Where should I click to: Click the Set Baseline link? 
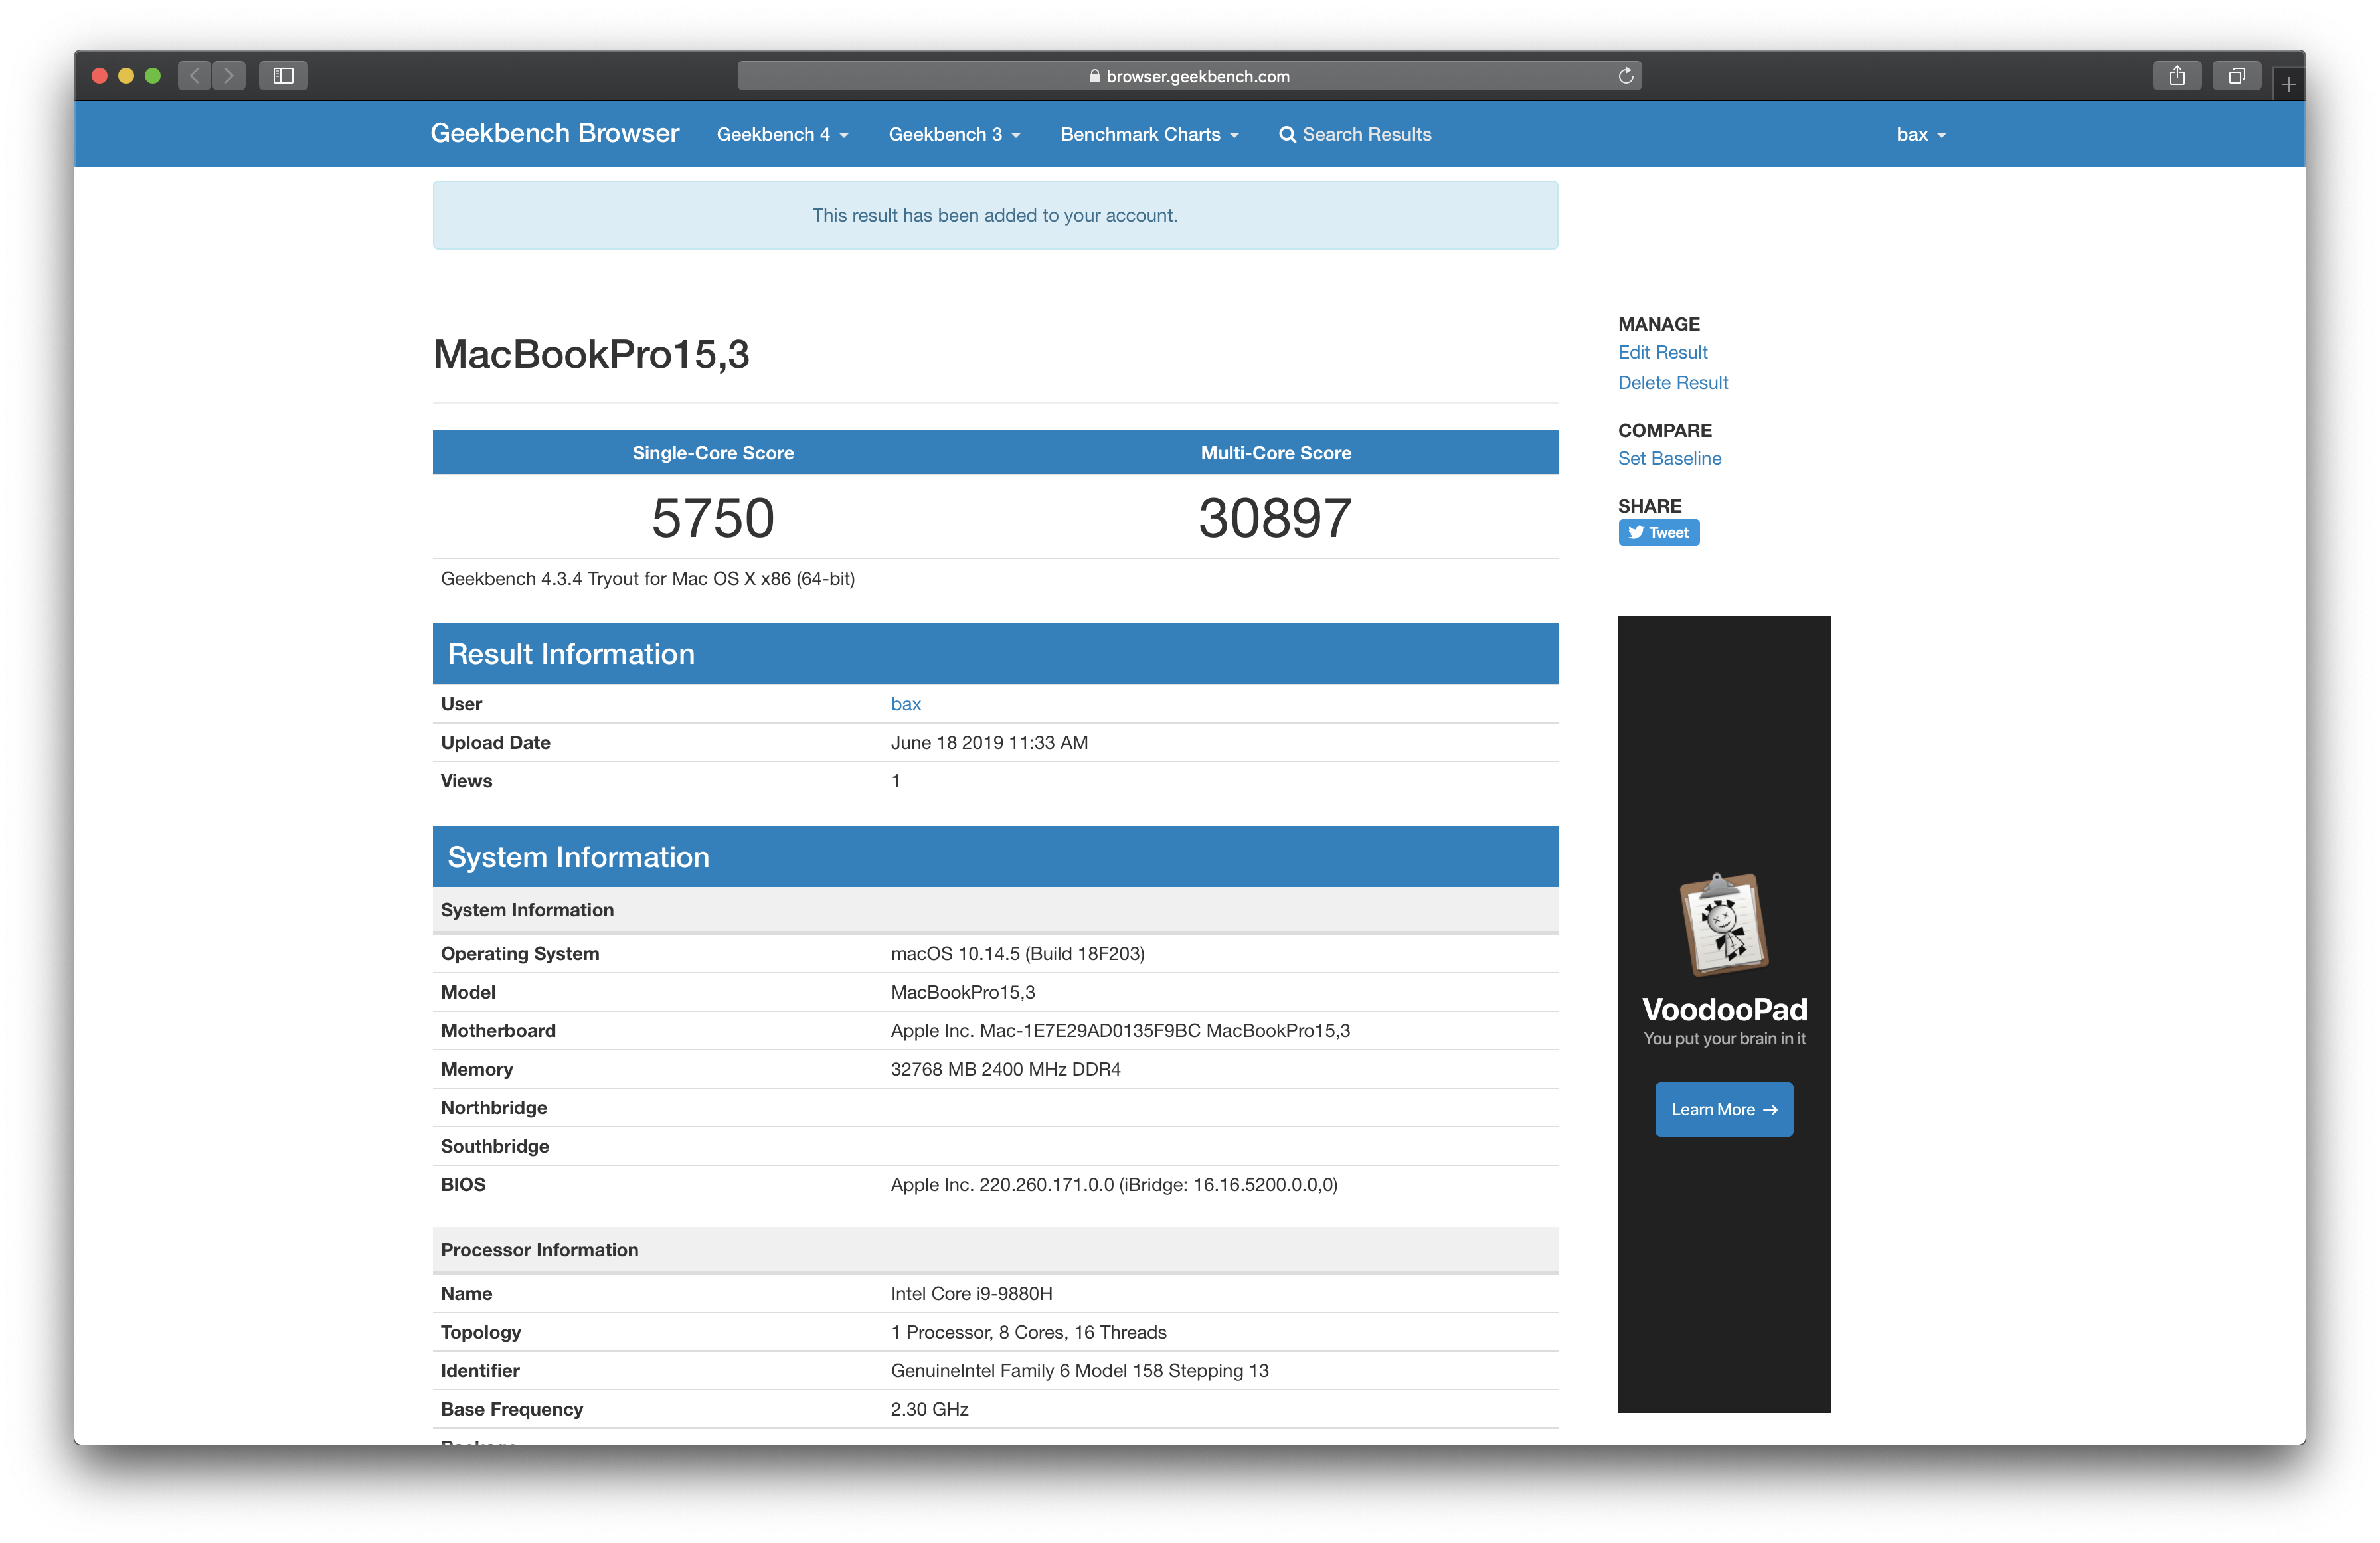pos(1669,459)
